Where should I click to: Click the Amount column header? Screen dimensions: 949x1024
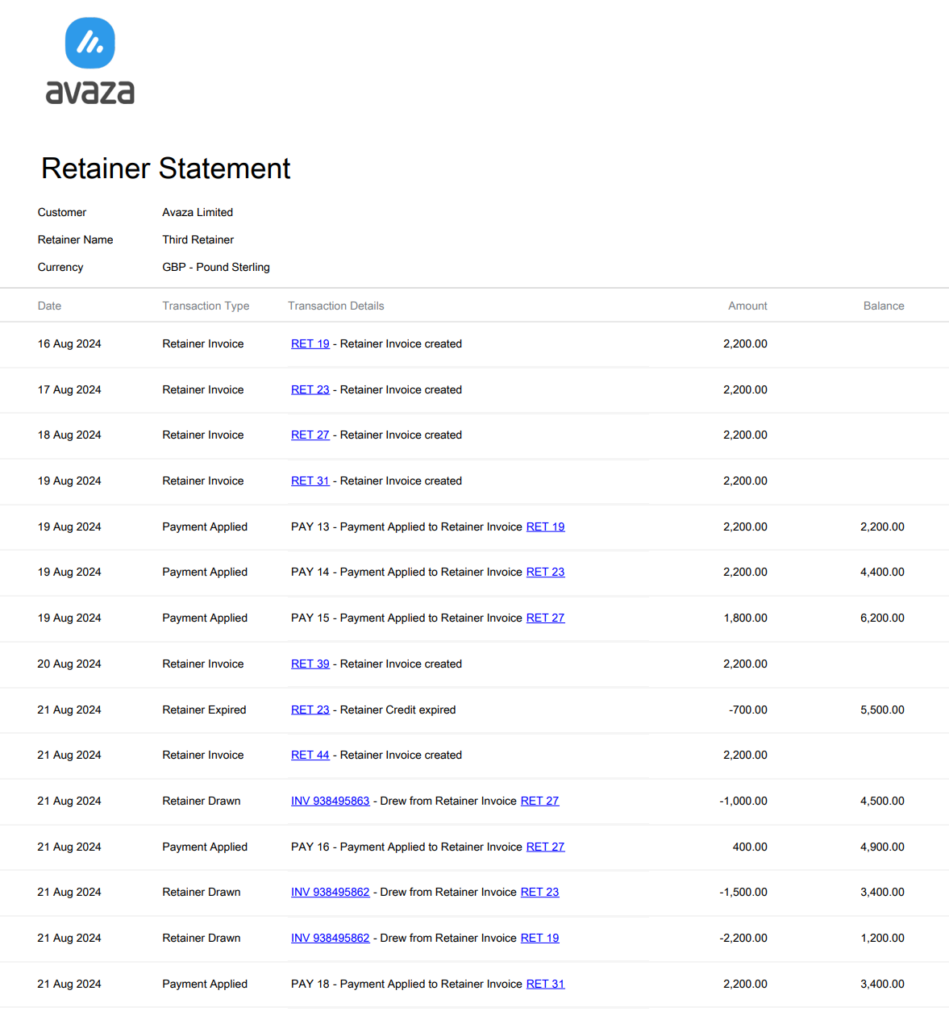(x=748, y=306)
